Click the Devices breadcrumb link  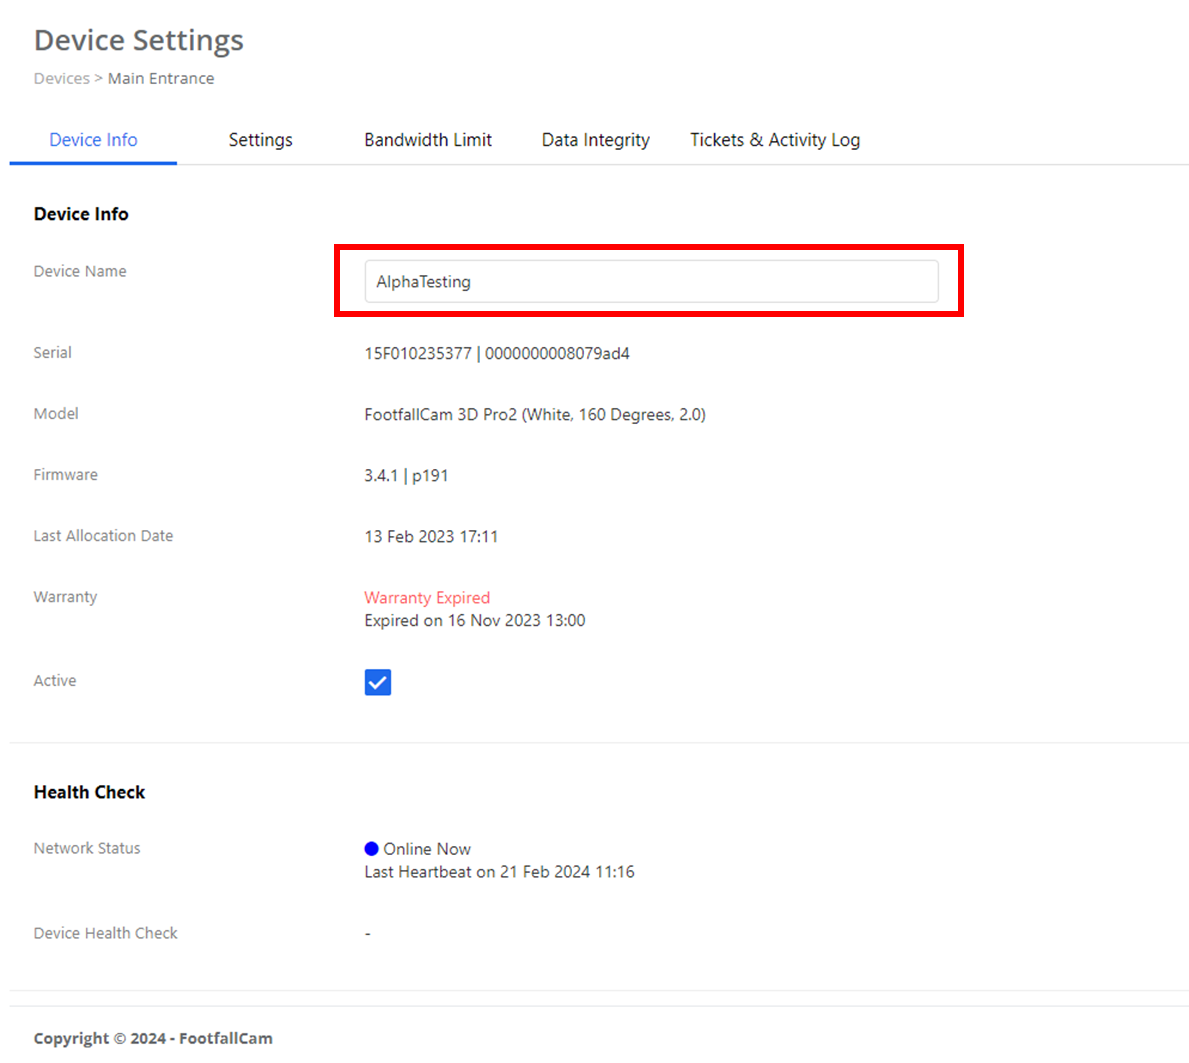tap(61, 79)
